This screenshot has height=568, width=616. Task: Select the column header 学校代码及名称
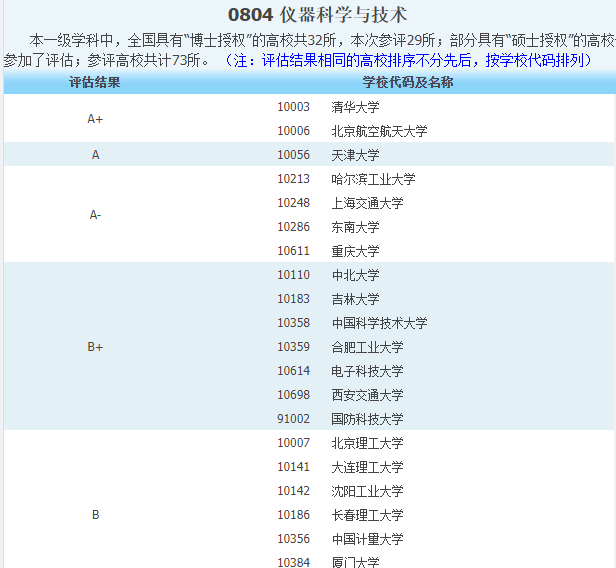(408, 82)
